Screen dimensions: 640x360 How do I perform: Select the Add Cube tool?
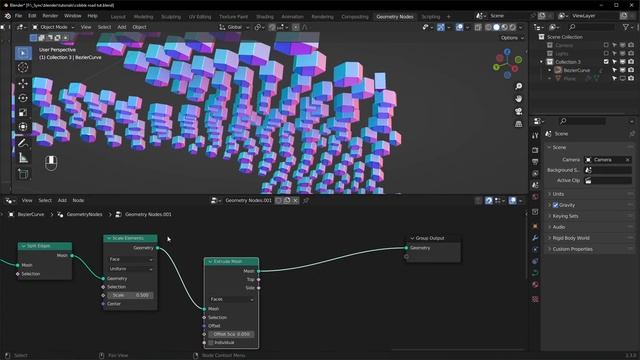23,174
